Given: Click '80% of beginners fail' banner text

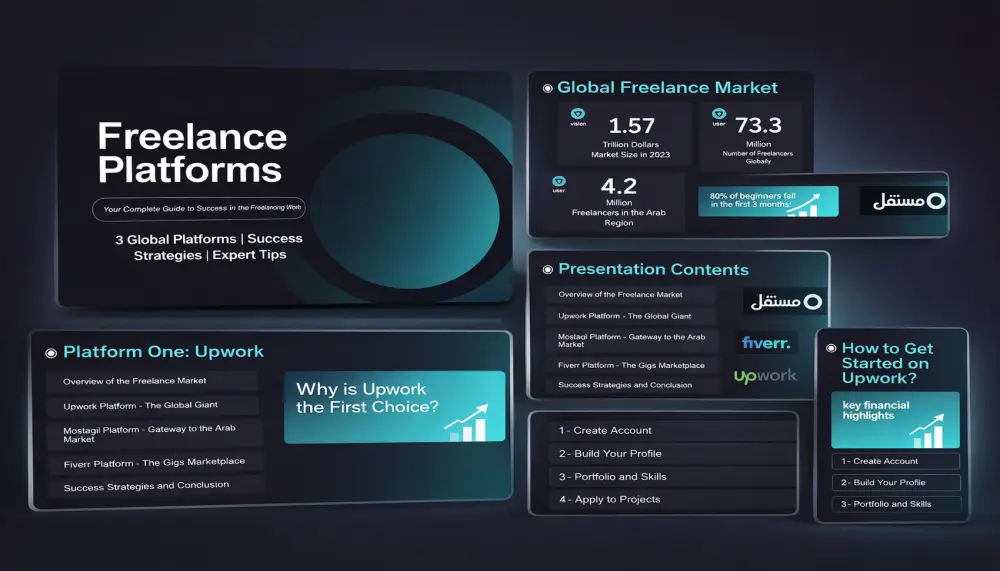Looking at the screenshot, I should [753, 200].
